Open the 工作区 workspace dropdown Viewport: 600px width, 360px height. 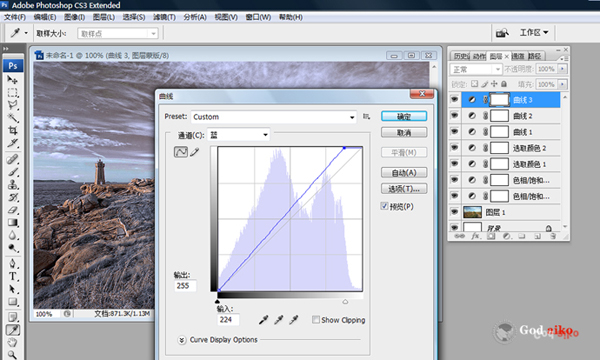pyautogui.click(x=533, y=33)
